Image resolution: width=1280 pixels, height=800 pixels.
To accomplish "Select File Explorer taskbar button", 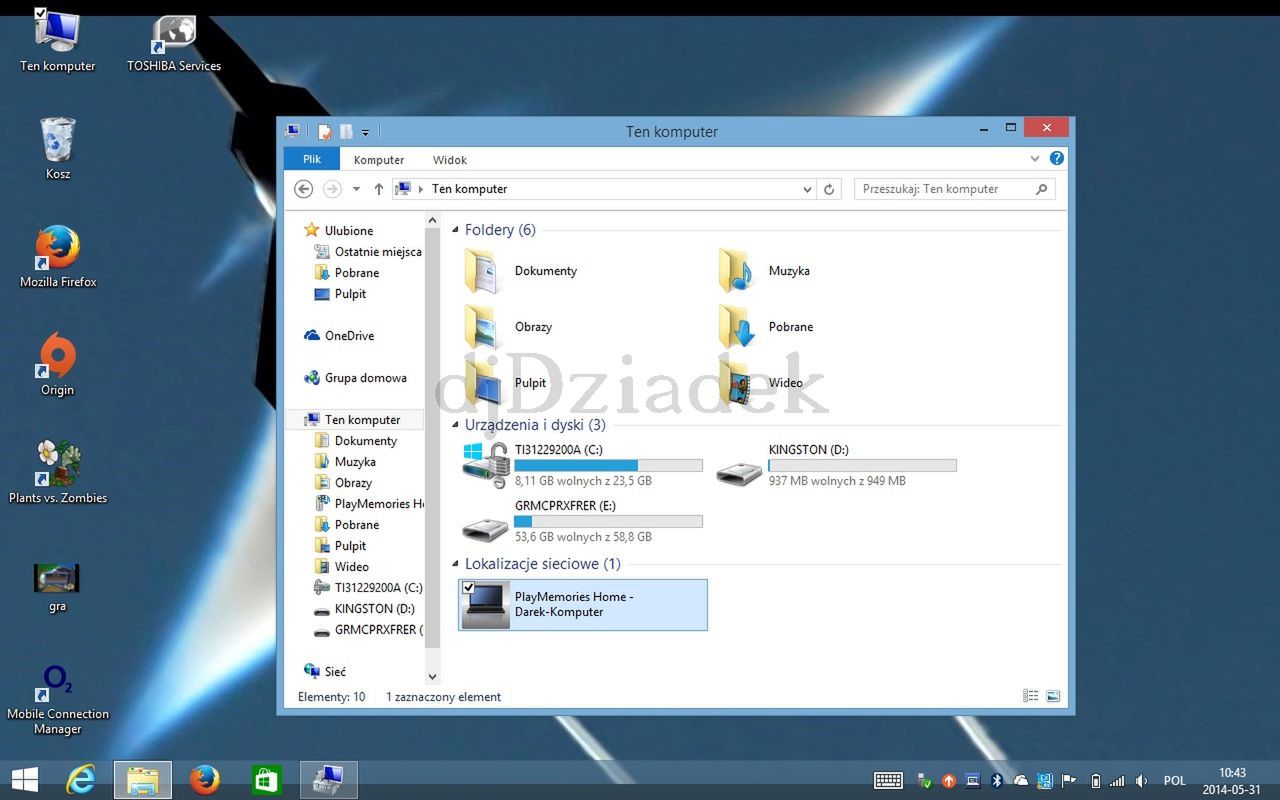I will [143, 780].
